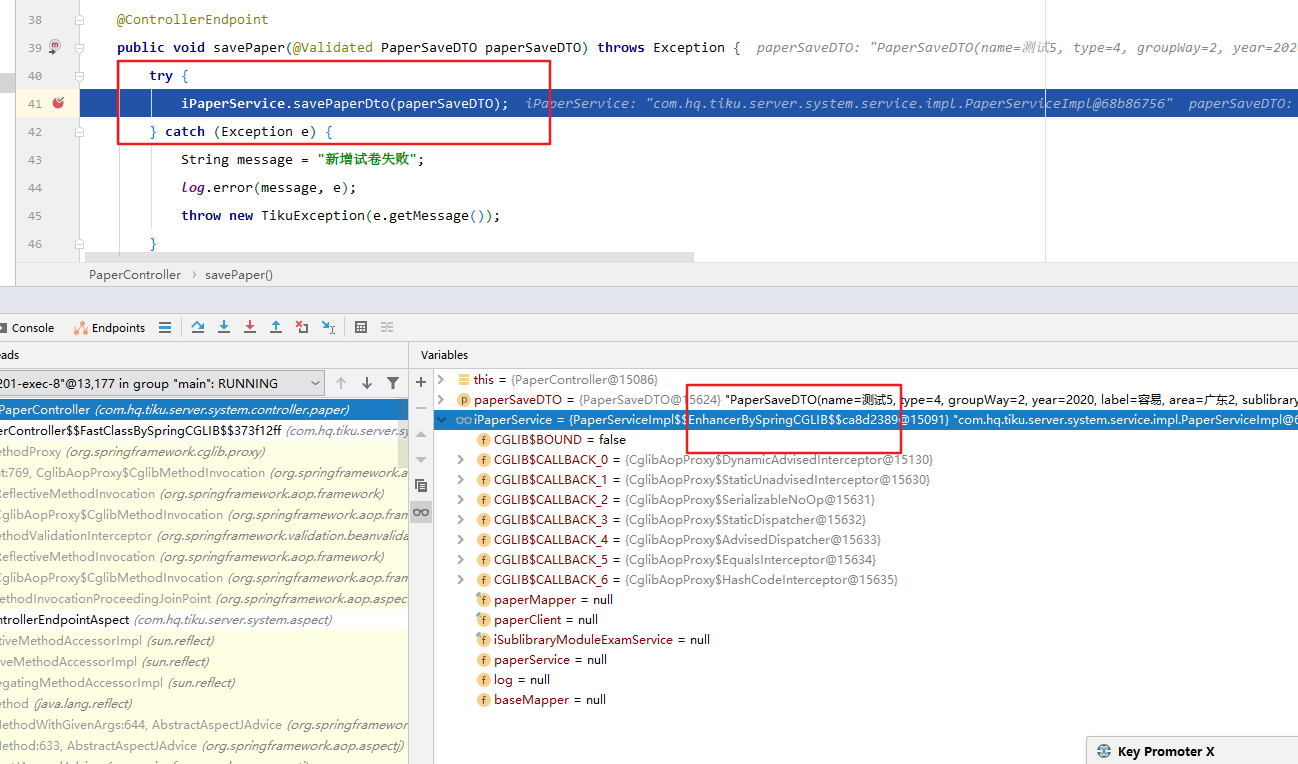Select the FastClassBySpringCGLIB$$373f12ff stack frame
Image resolution: width=1298 pixels, height=764 pixels.
204,431
